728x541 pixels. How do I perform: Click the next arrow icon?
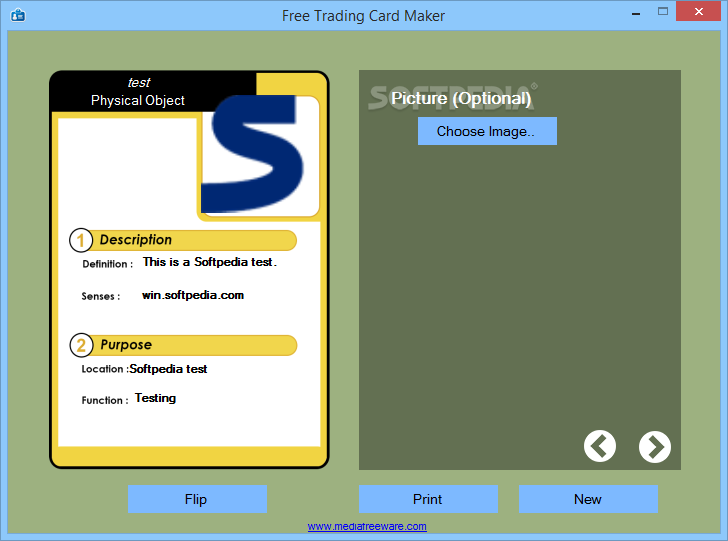coord(655,447)
